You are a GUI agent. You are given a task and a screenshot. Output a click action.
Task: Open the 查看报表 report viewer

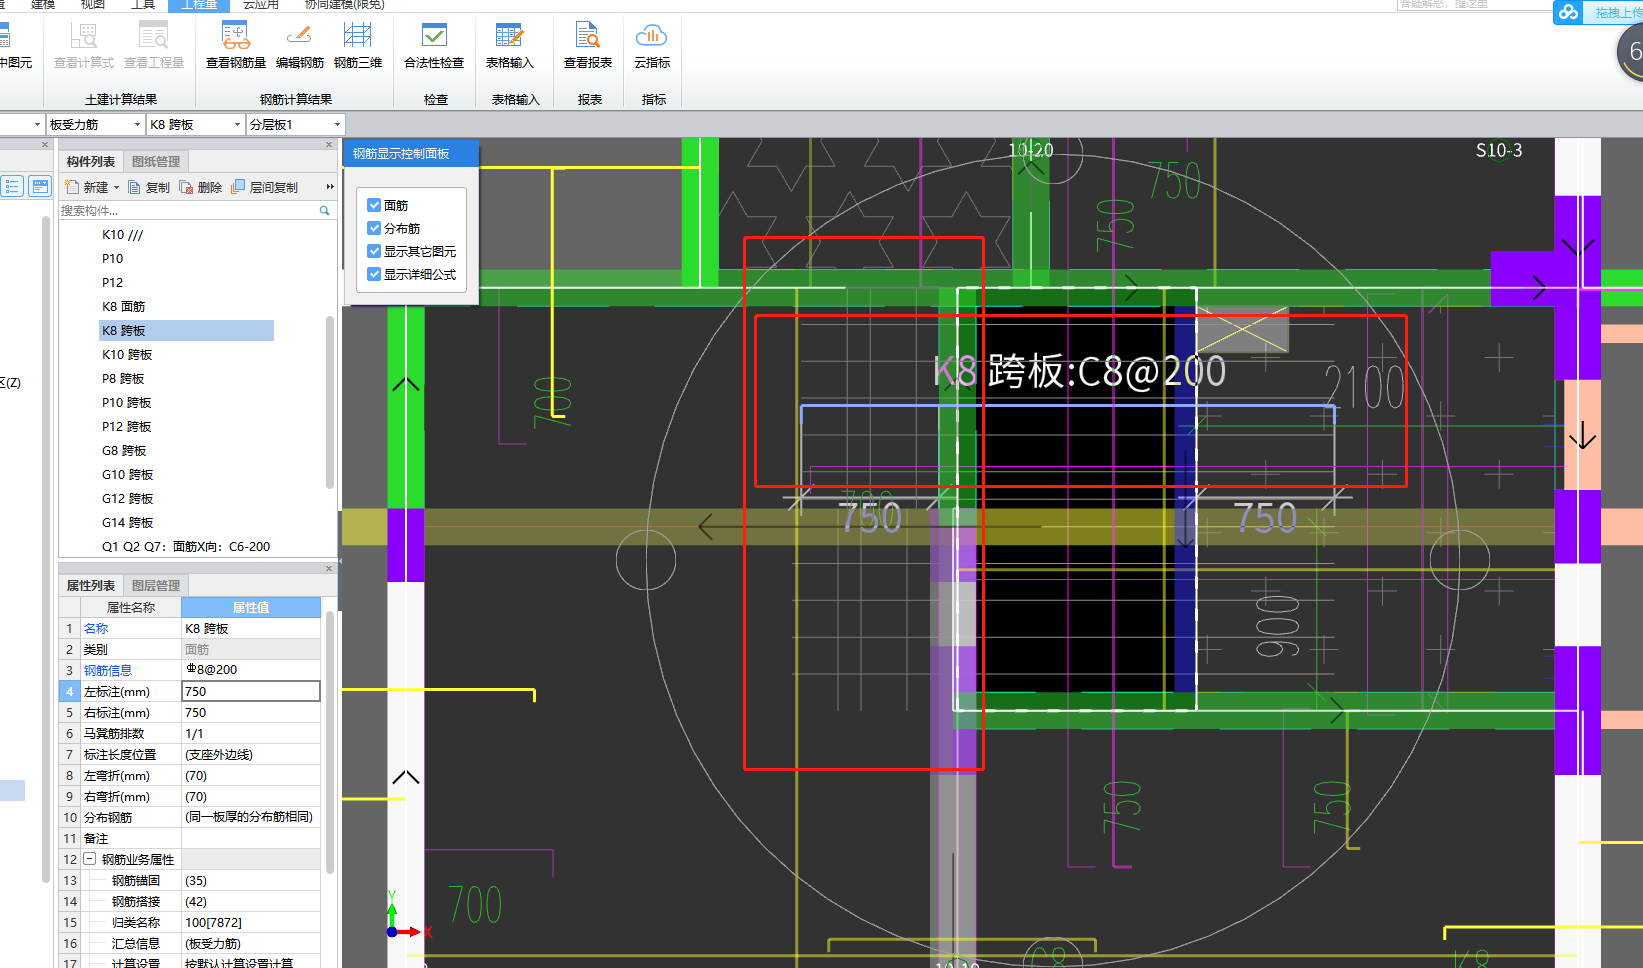[x=588, y=46]
